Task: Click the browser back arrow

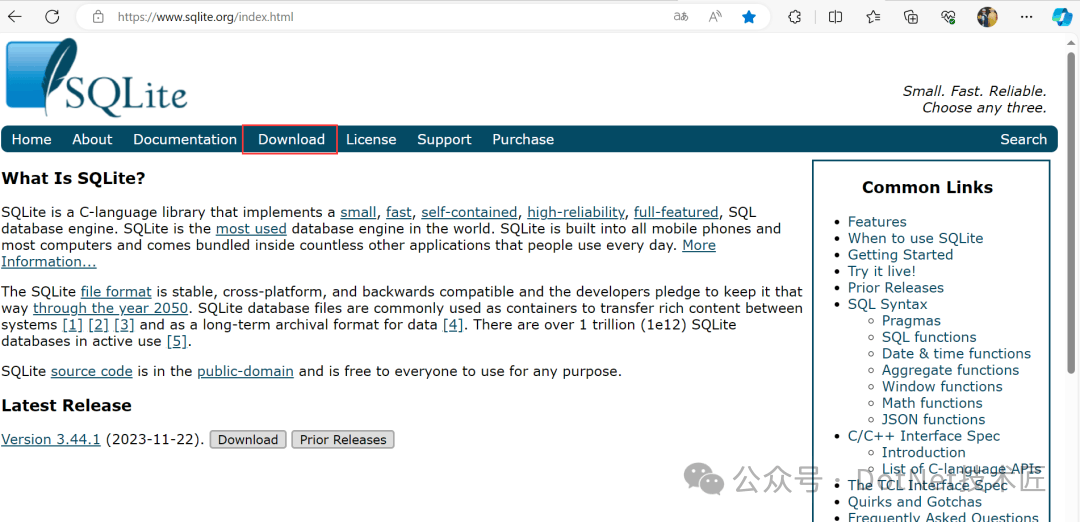Action: 14,17
